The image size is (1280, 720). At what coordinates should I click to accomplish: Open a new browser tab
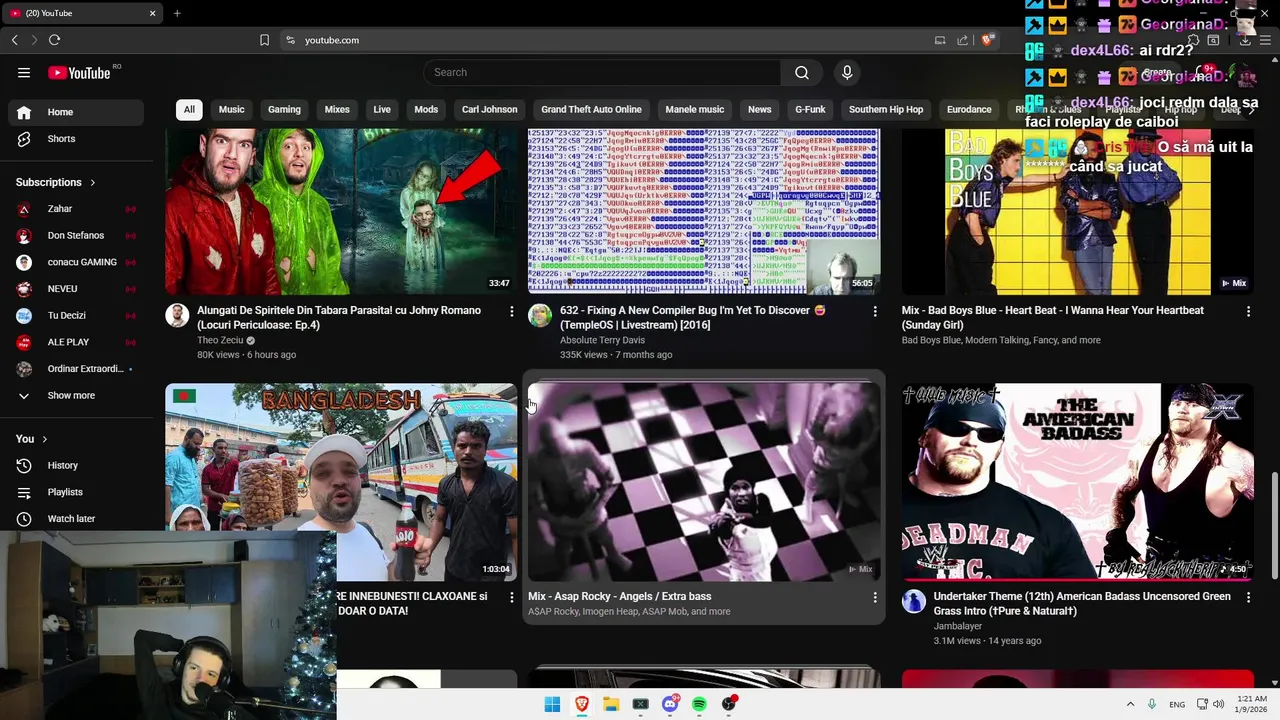(177, 13)
